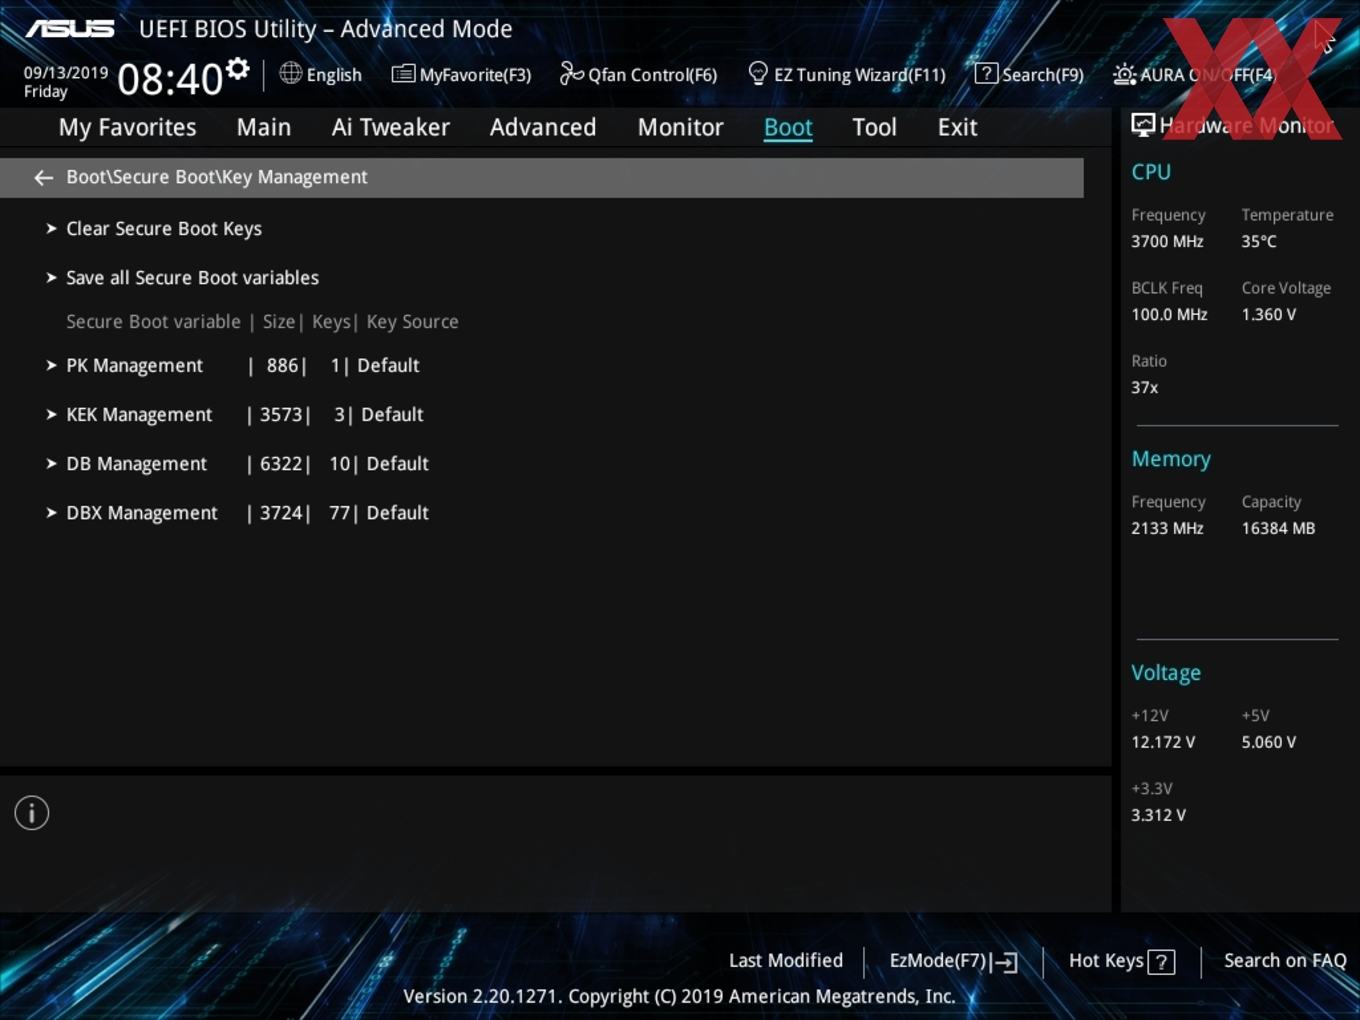1360x1020 pixels.
Task: Click the date 09/13/2019
Action: (66, 73)
